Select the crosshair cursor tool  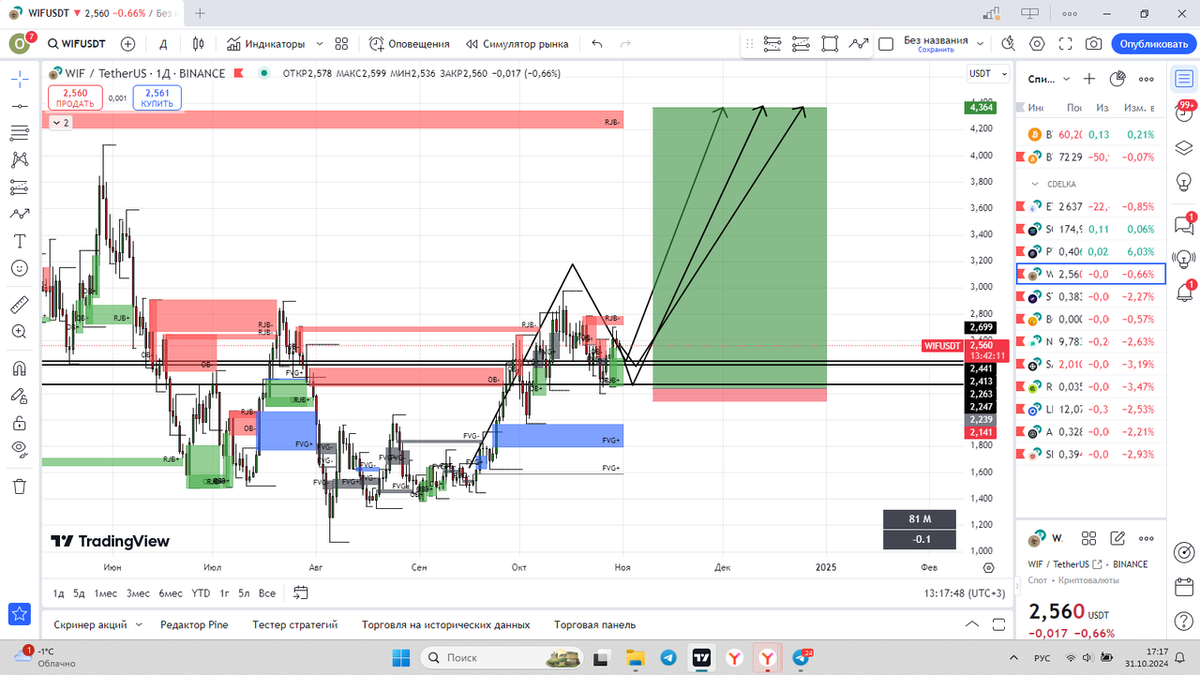pyautogui.click(x=19, y=78)
